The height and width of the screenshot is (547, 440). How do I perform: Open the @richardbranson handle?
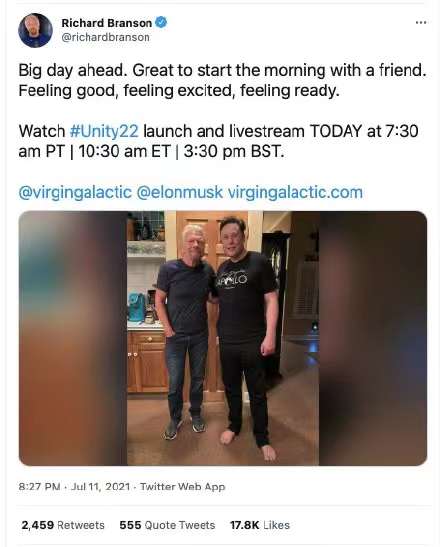coord(105,37)
